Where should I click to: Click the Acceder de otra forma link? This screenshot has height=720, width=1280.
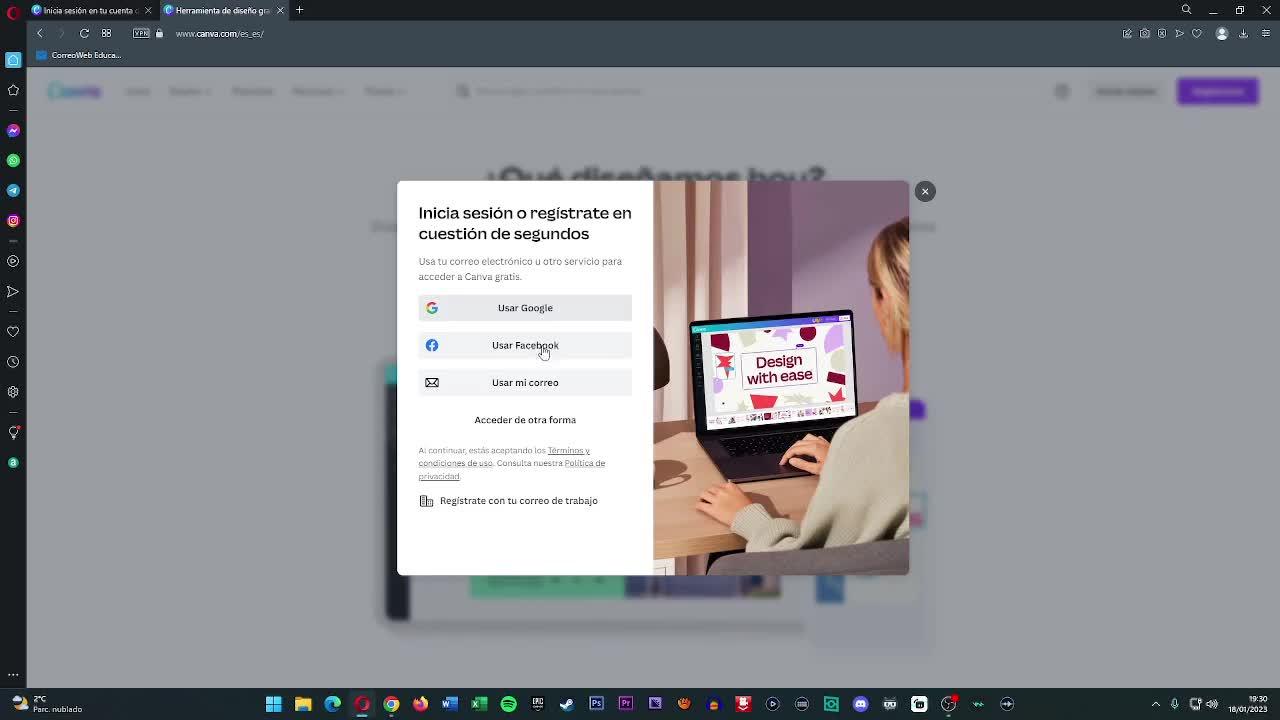click(525, 420)
